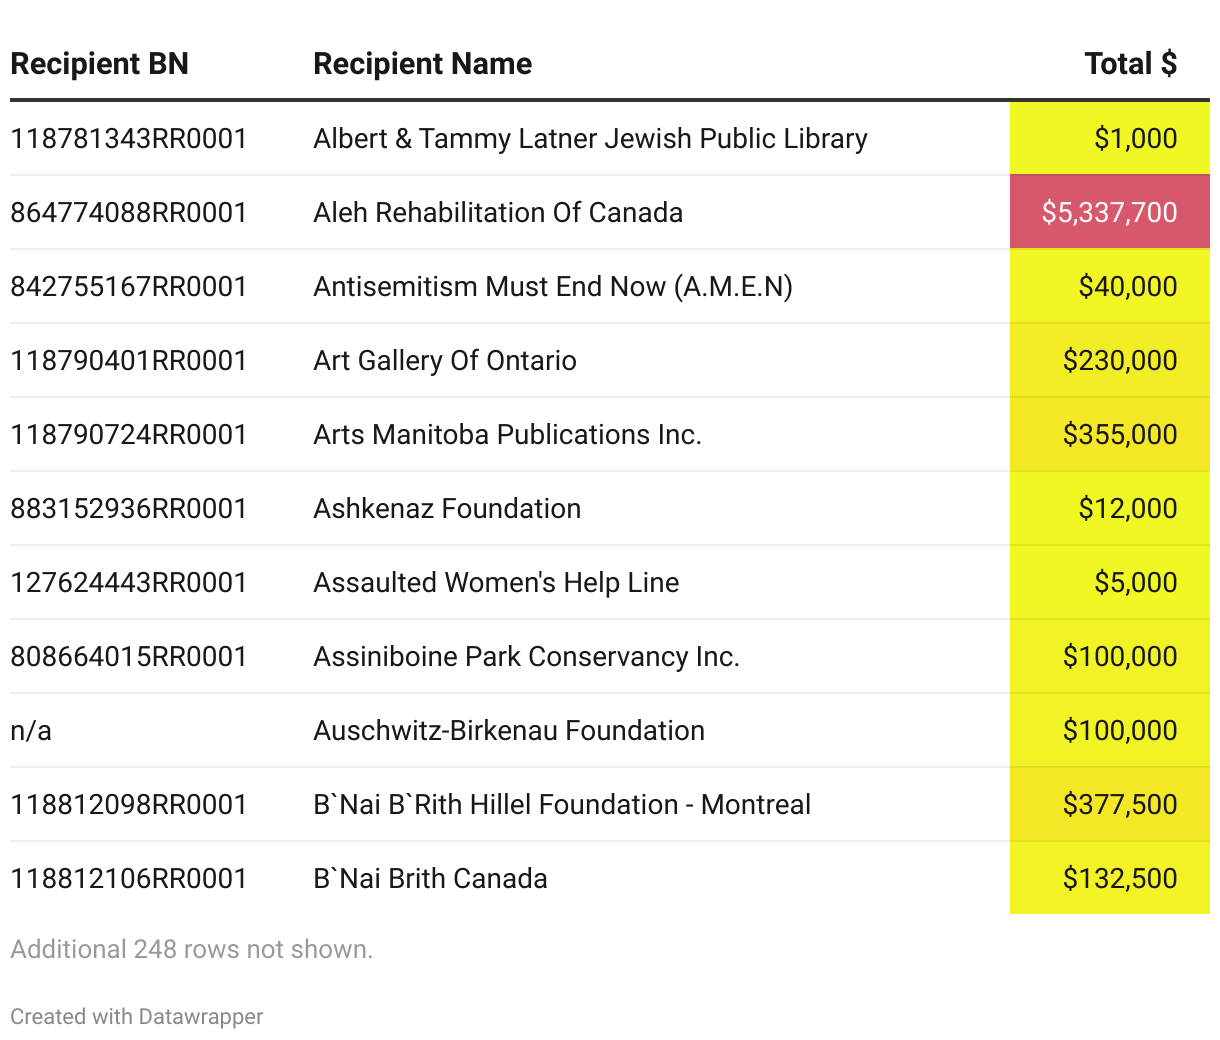
Task: Click the Aleh Rehabilitation Of Canada name
Action: click(498, 212)
